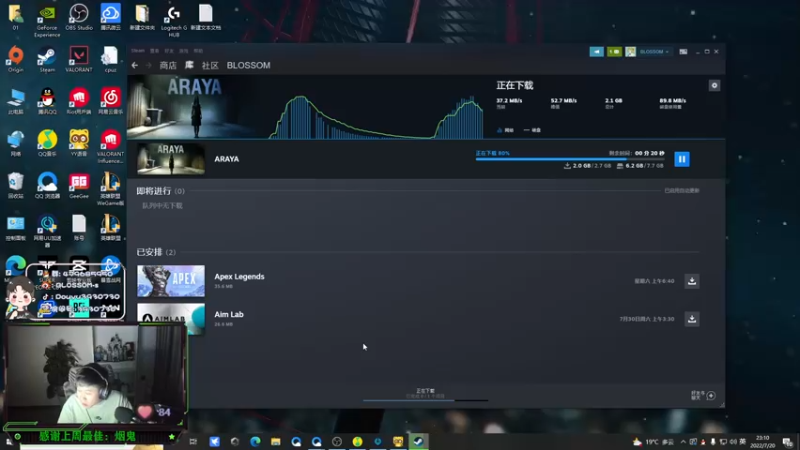Open Microsoft Edge from taskbar
Viewport: 800px width, 450px height.
point(255,441)
